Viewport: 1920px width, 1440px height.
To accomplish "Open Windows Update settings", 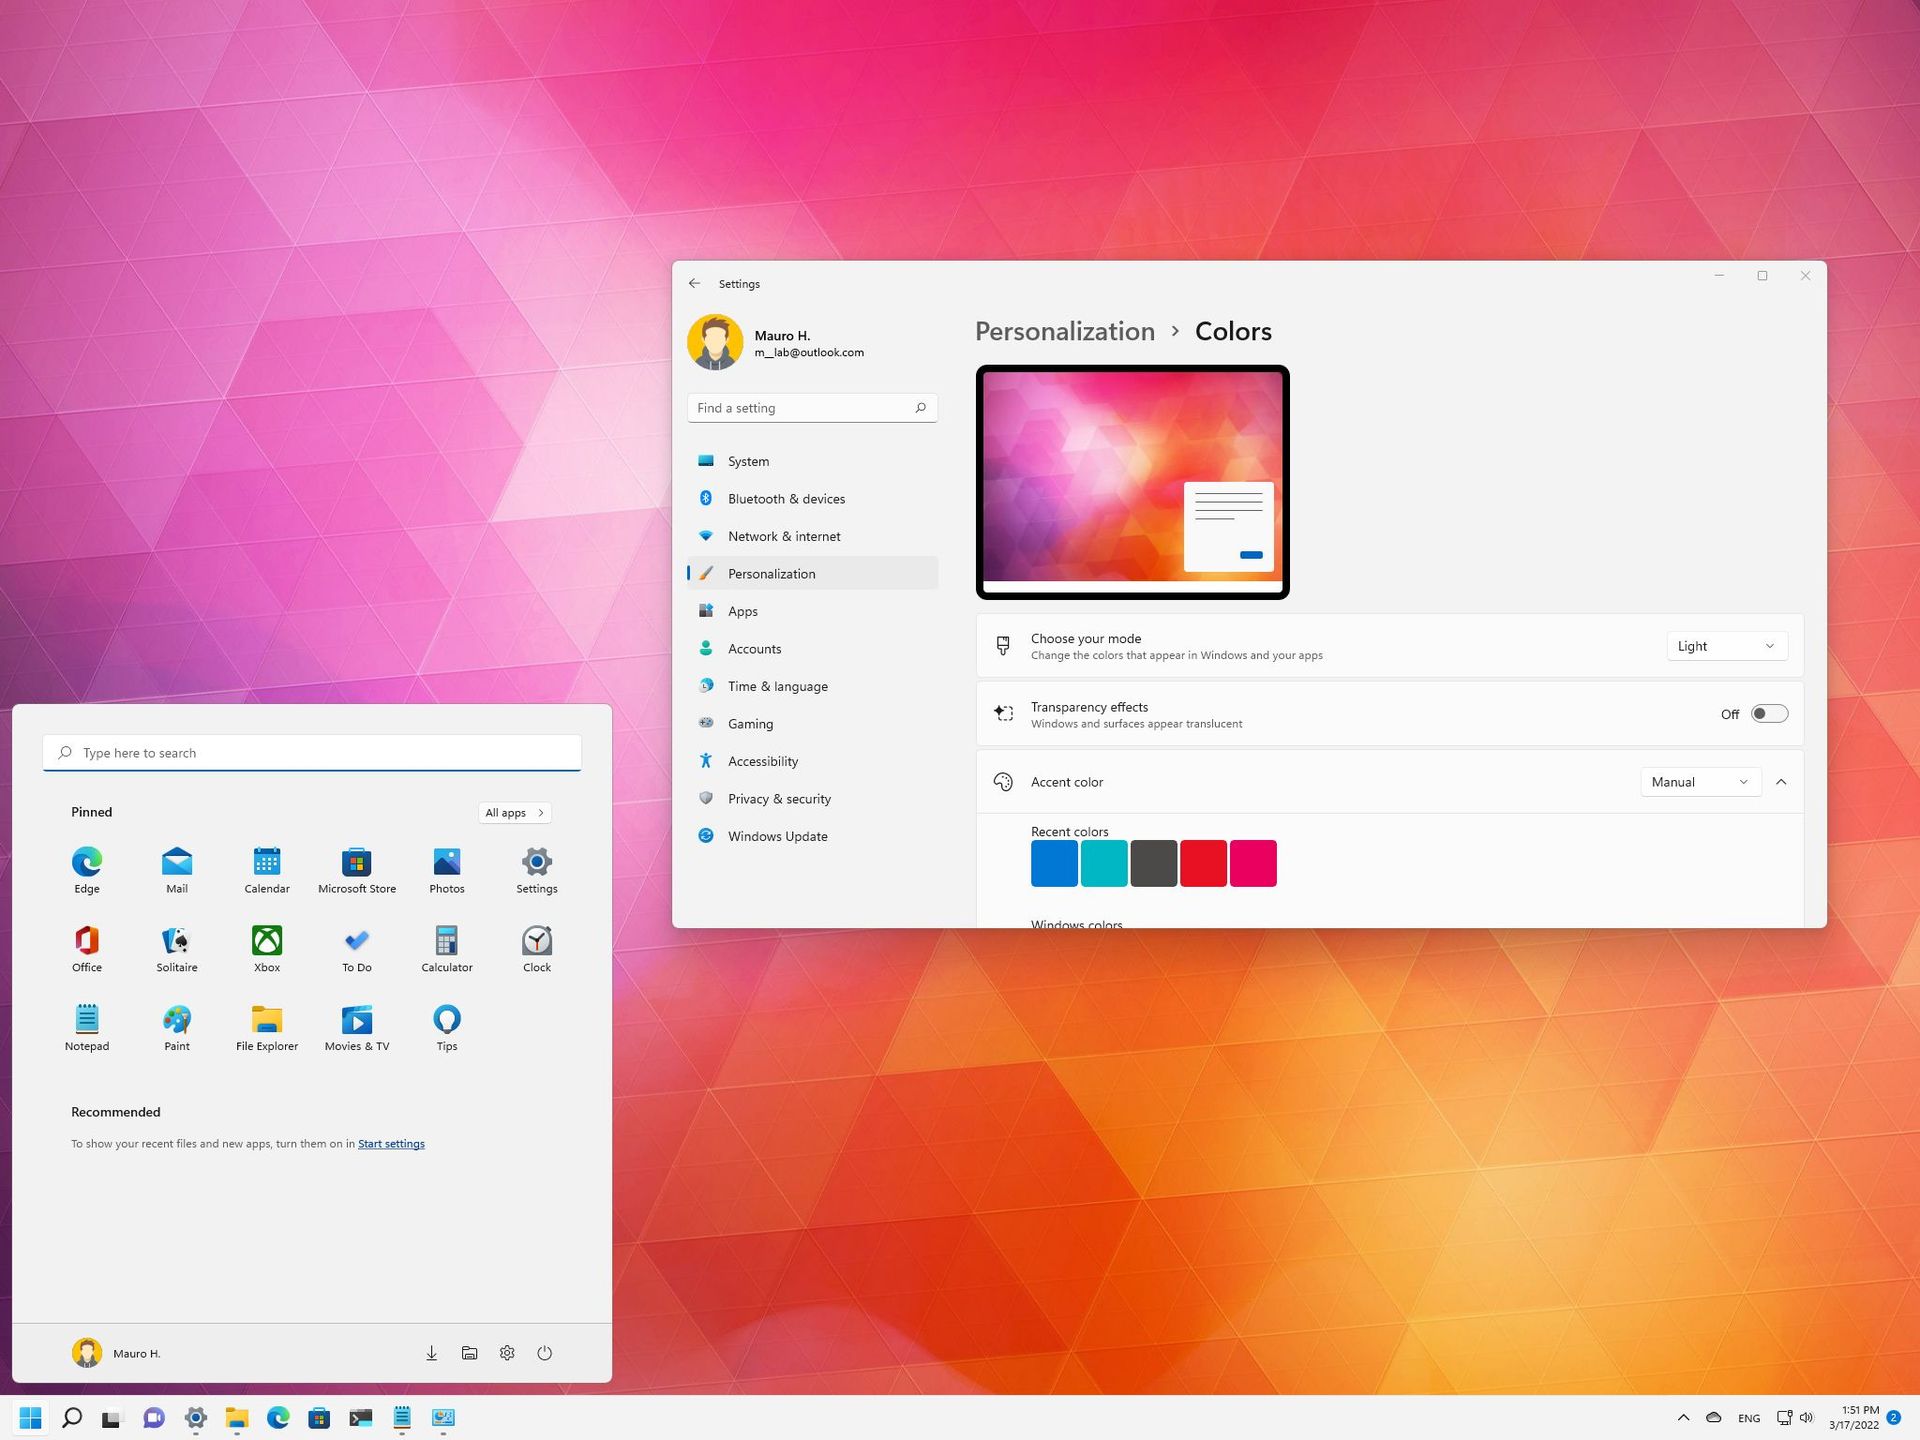I will (x=778, y=836).
